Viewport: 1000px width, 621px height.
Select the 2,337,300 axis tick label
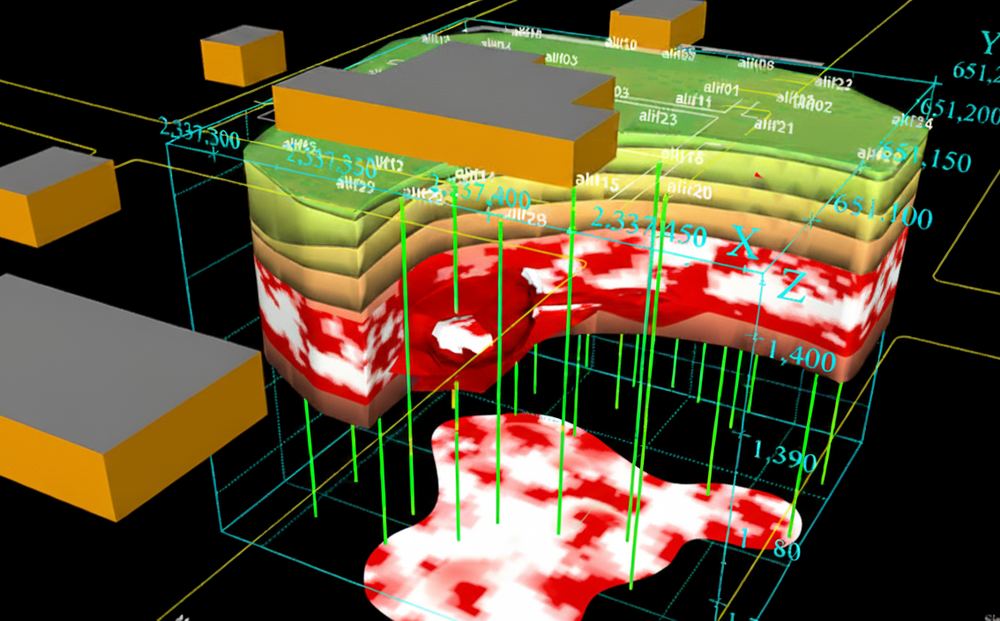(200, 133)
